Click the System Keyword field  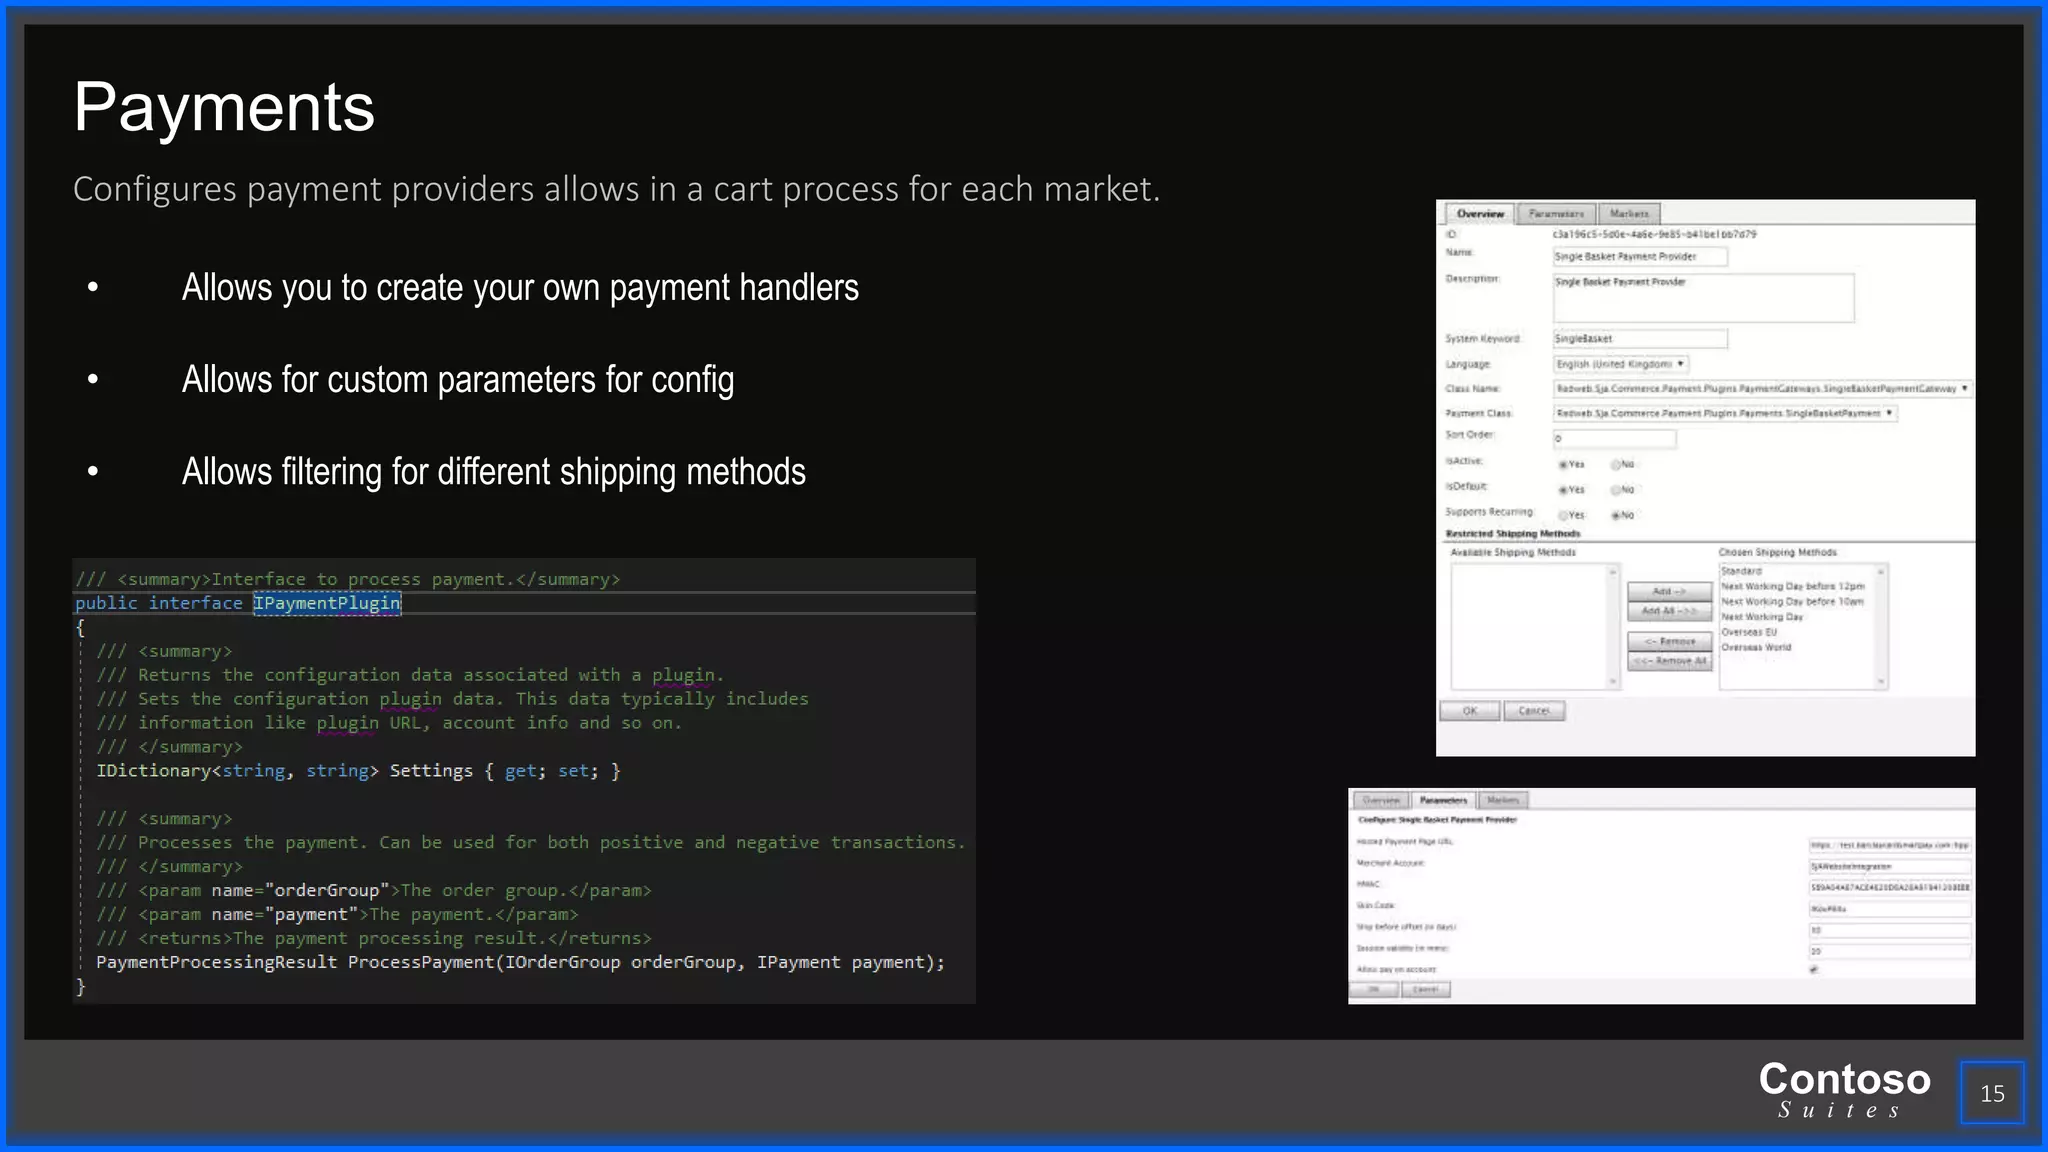tap(1640, 339)
